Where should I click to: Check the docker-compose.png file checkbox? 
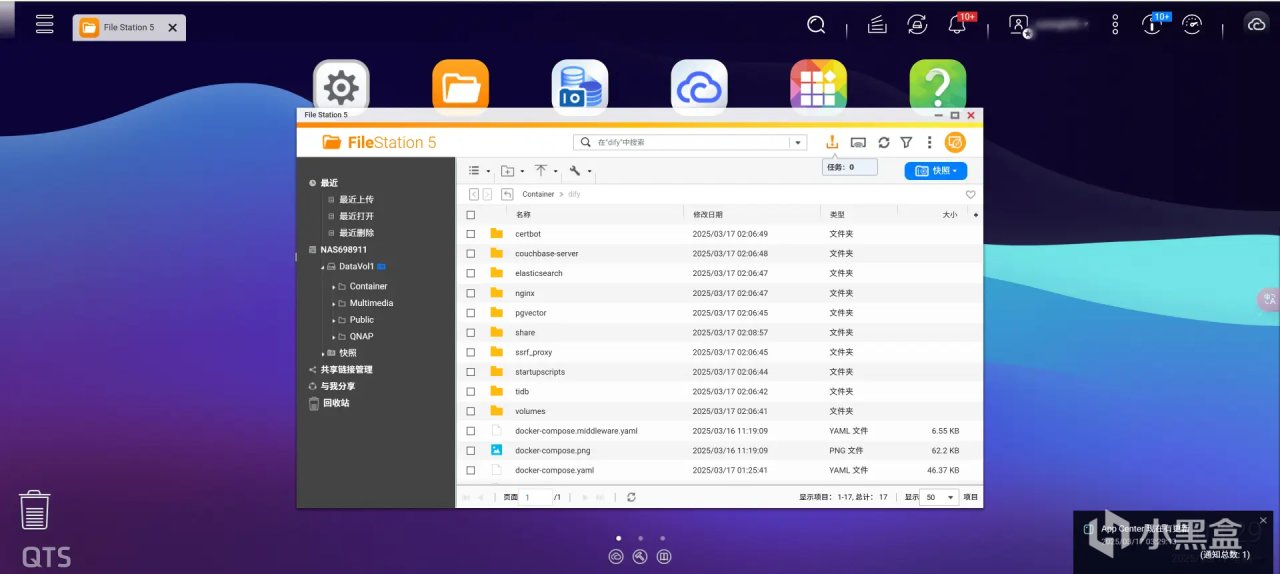(470, 451)
